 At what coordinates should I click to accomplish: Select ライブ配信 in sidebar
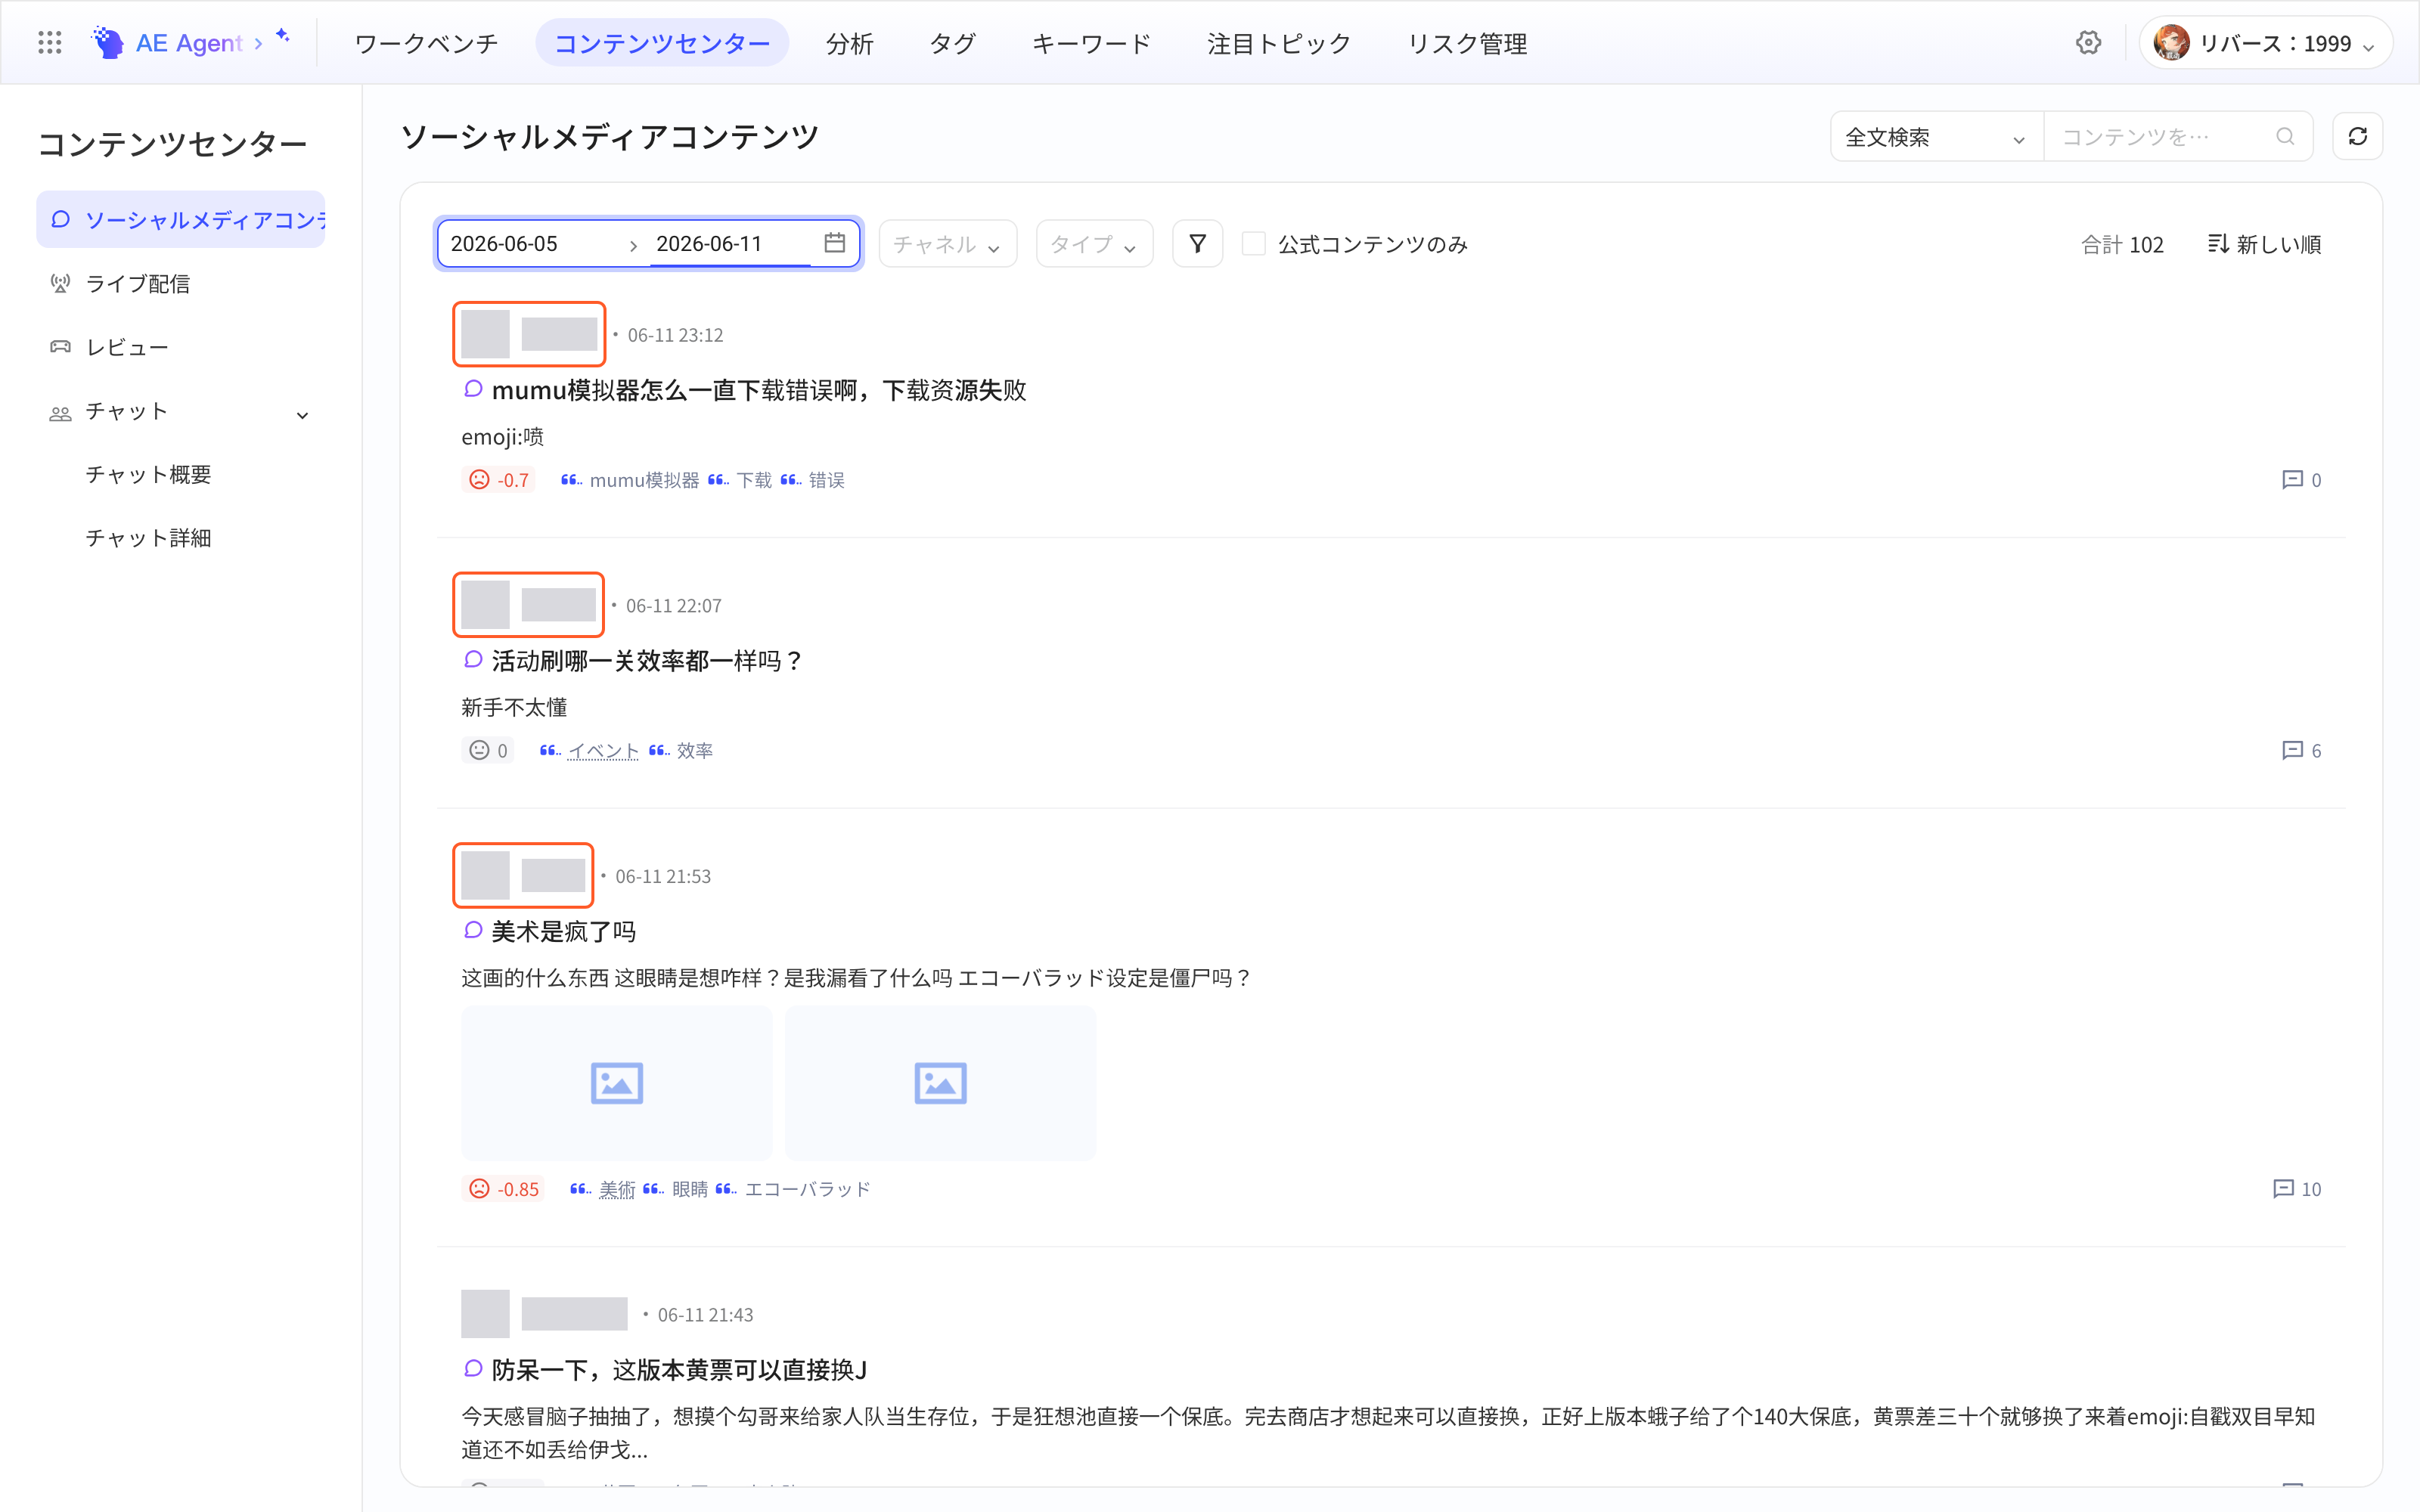tap(181, 283)
